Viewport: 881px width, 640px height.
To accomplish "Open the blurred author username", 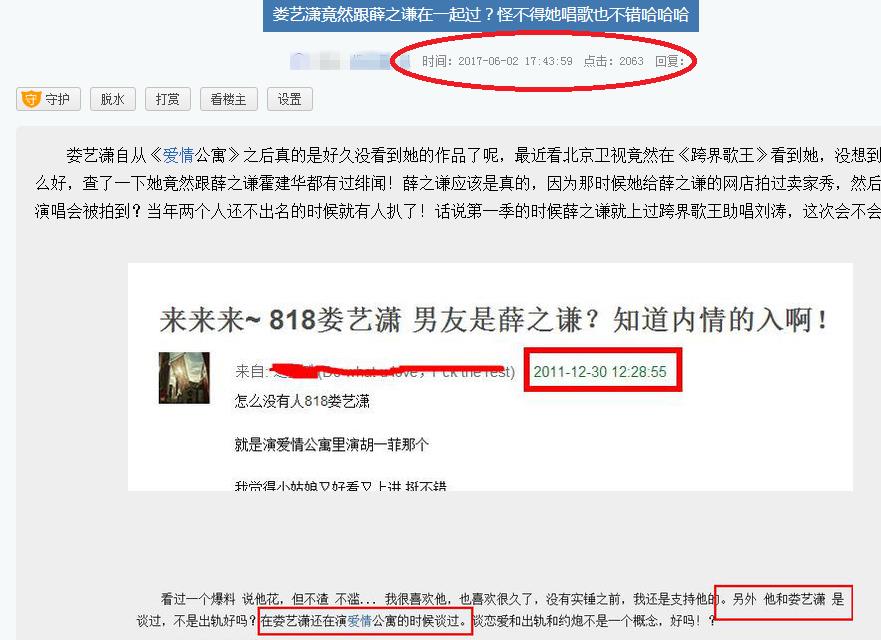I will pos(343,61).
